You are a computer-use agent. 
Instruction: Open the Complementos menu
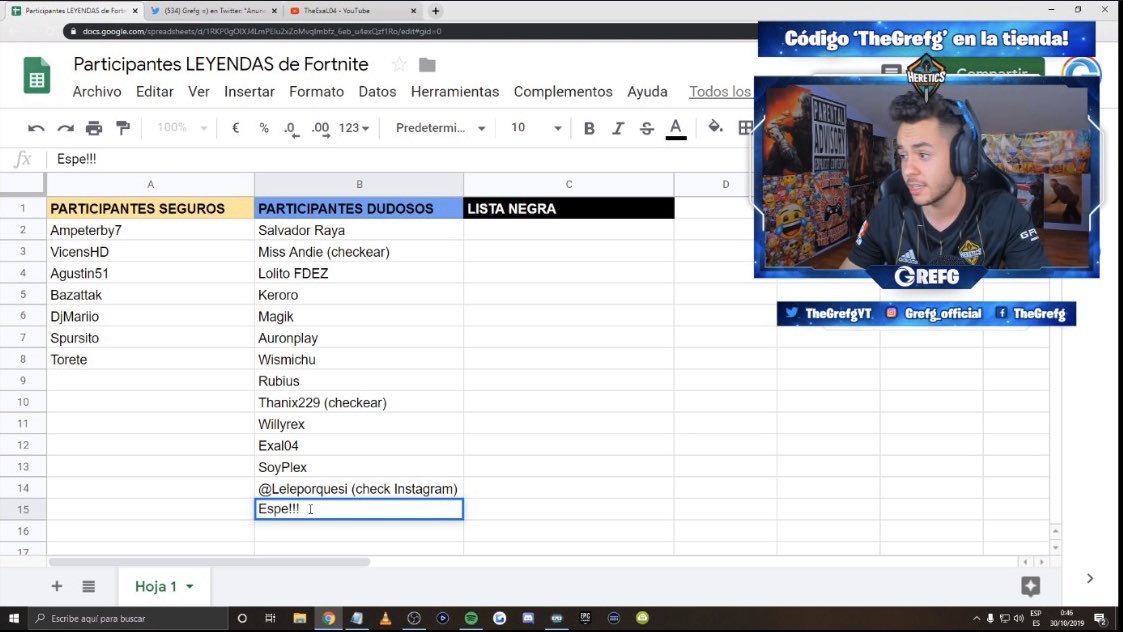pos(563,92)
